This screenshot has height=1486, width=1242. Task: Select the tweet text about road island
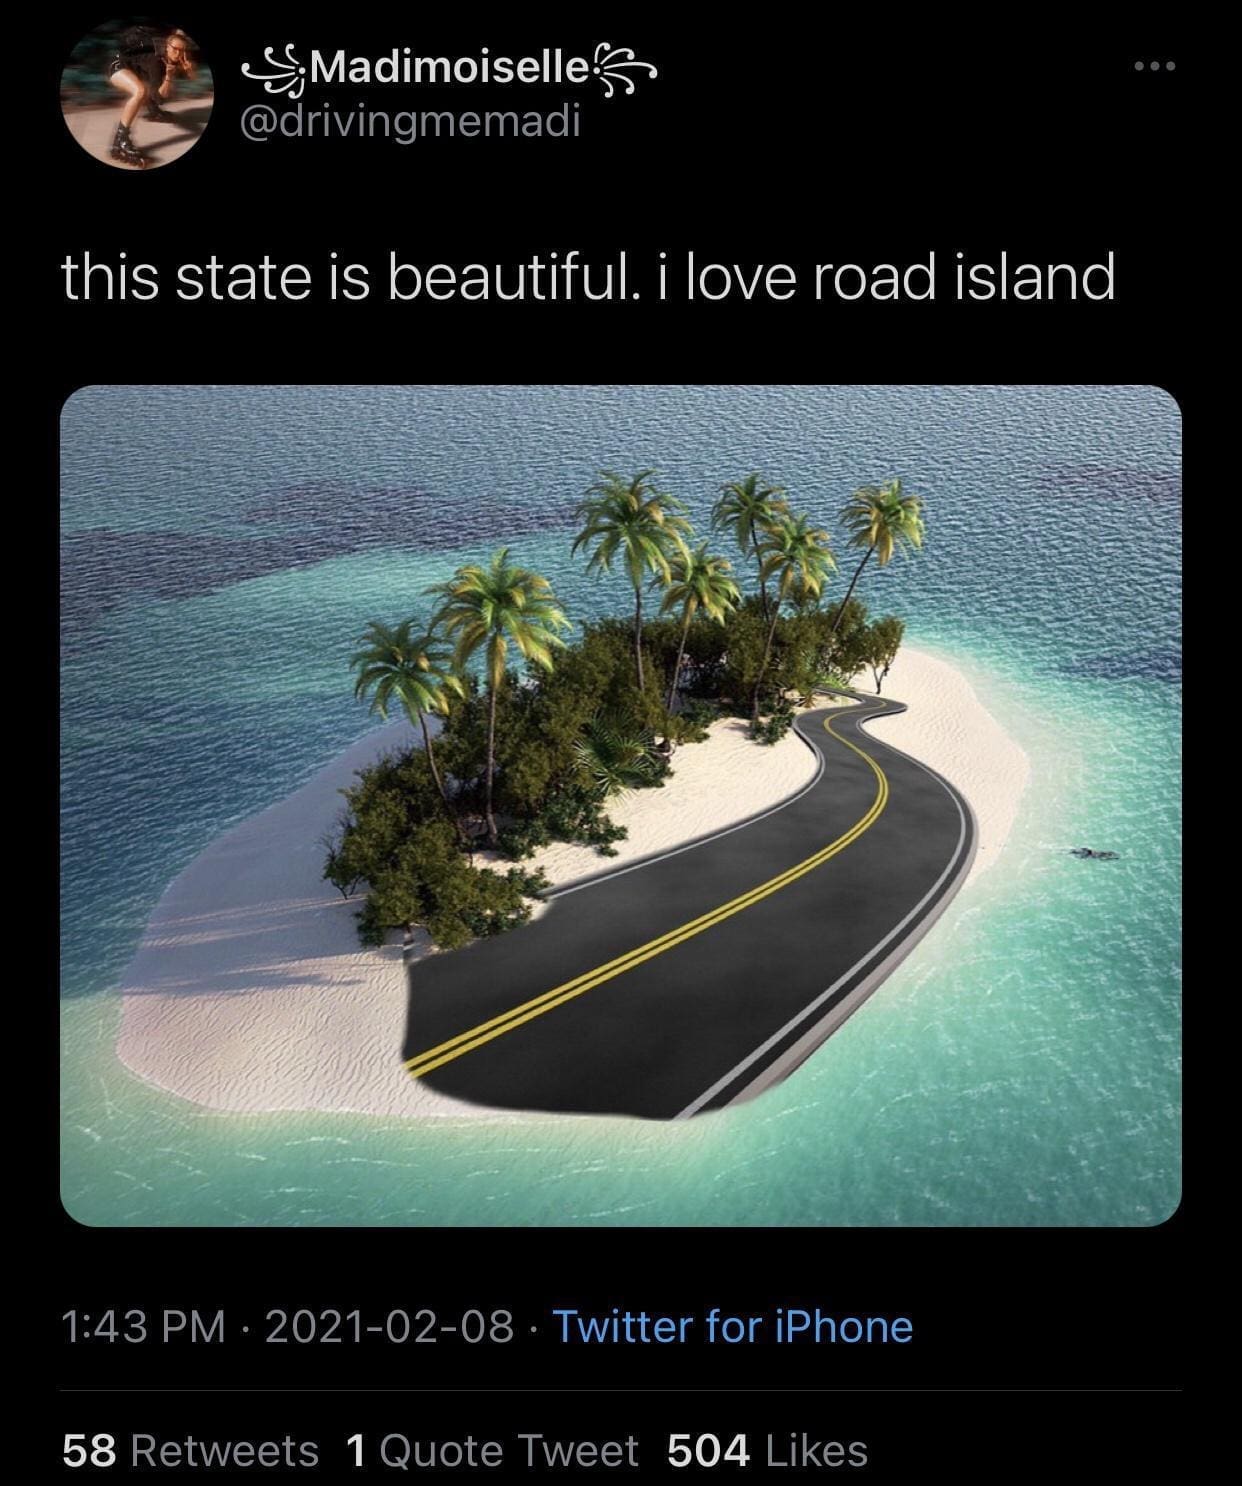point(588,277)
